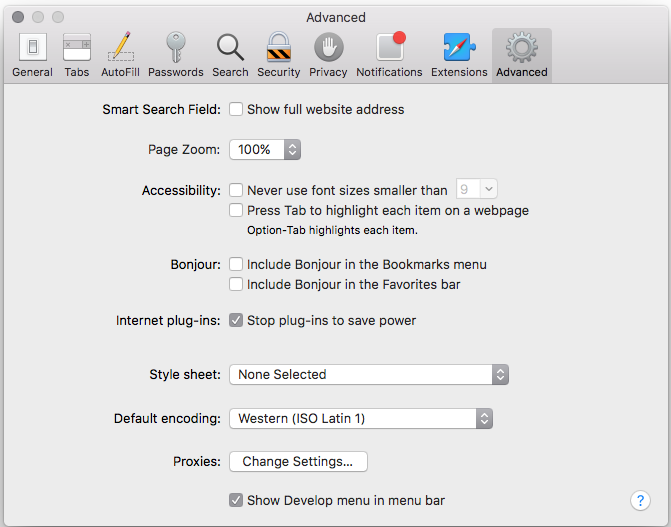Screen dimensions: 671x527
Task: Open the Style sheet None Selected popup
Action: click(x=369, y=375)
